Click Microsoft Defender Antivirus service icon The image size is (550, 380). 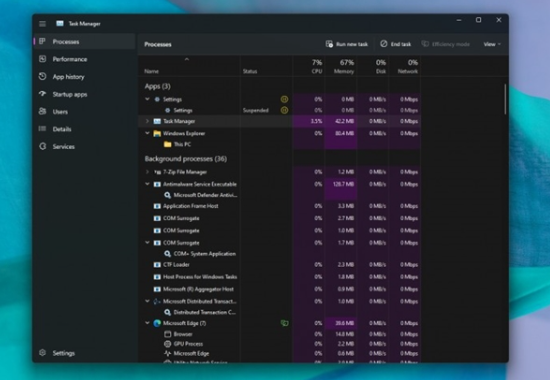coord(168,195)
